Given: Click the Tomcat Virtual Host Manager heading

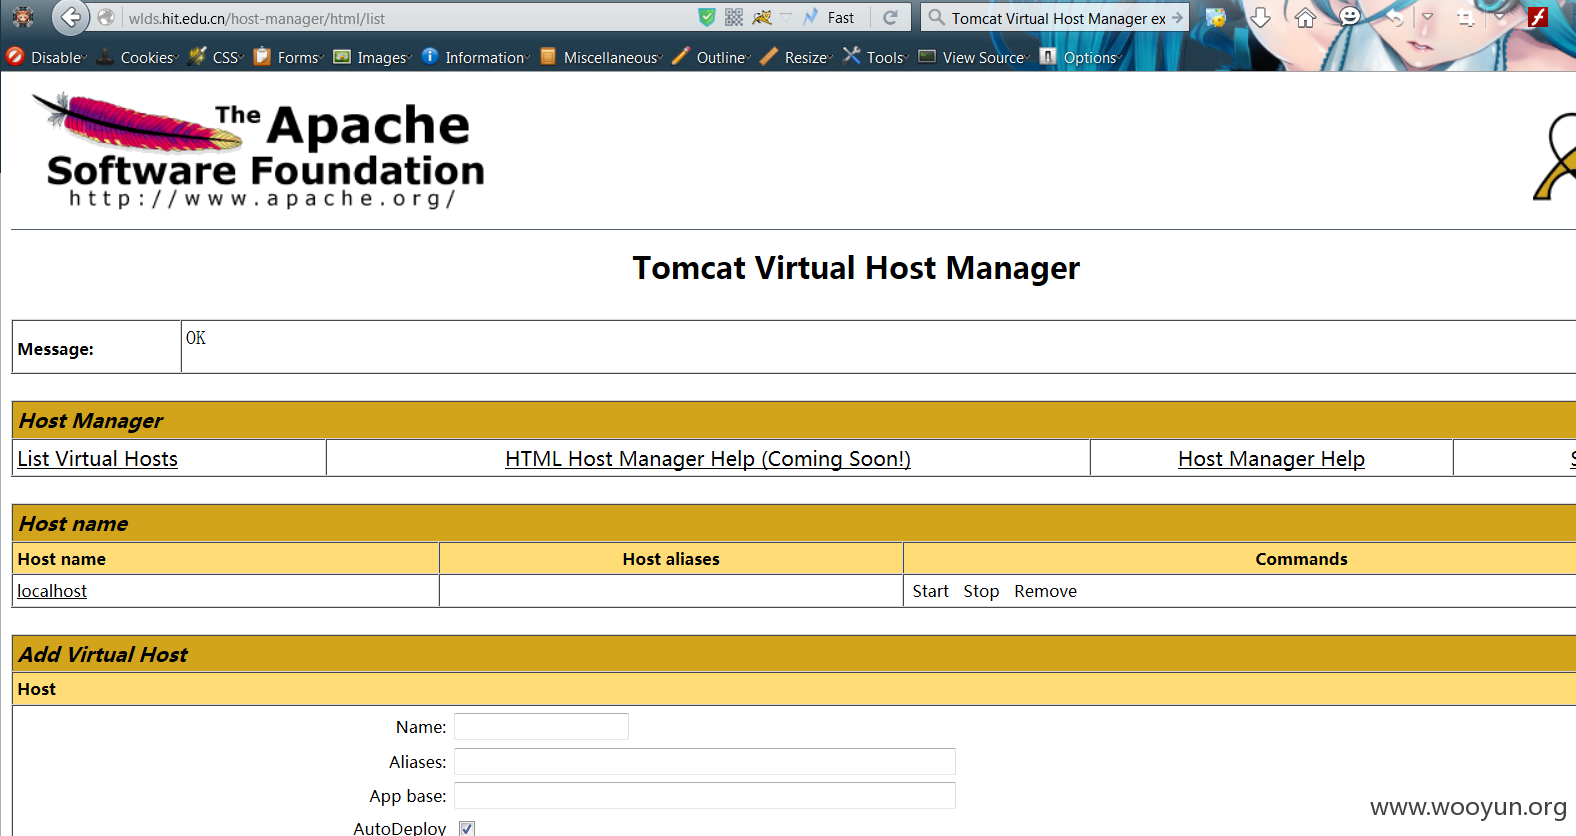Looking at the screenshot, I should 856,268.
